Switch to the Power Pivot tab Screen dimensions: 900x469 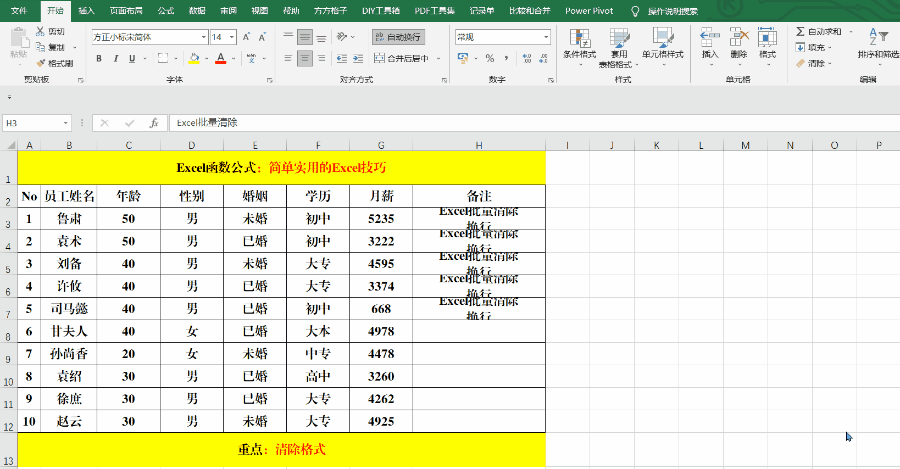[589, 10]
